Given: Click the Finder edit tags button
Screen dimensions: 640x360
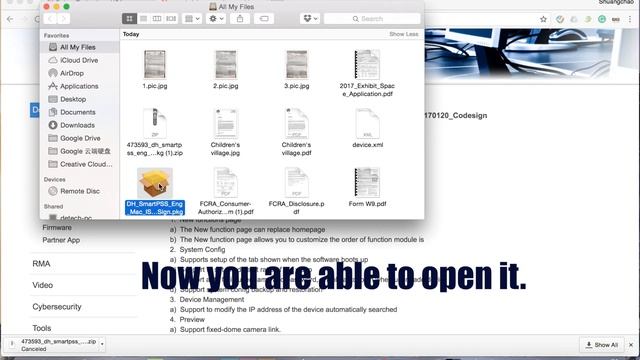Looking at the screenshot, I should point(264,19).
